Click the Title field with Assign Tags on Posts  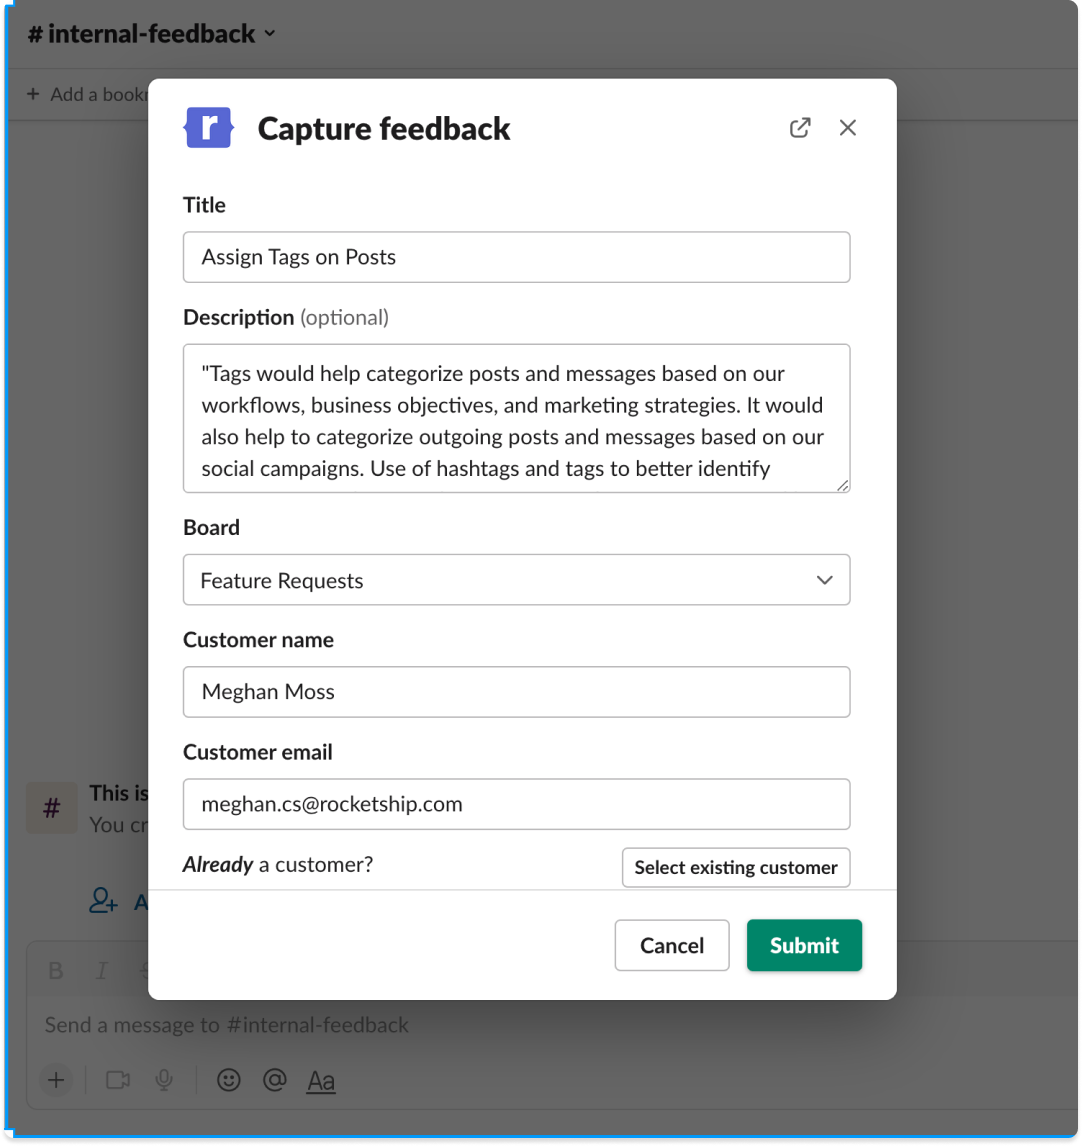click(516, 257)
